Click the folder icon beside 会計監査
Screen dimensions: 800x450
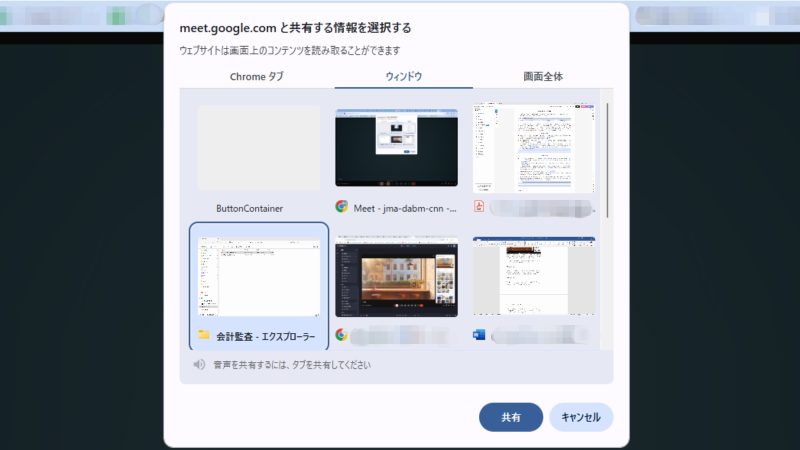[204, 335]
